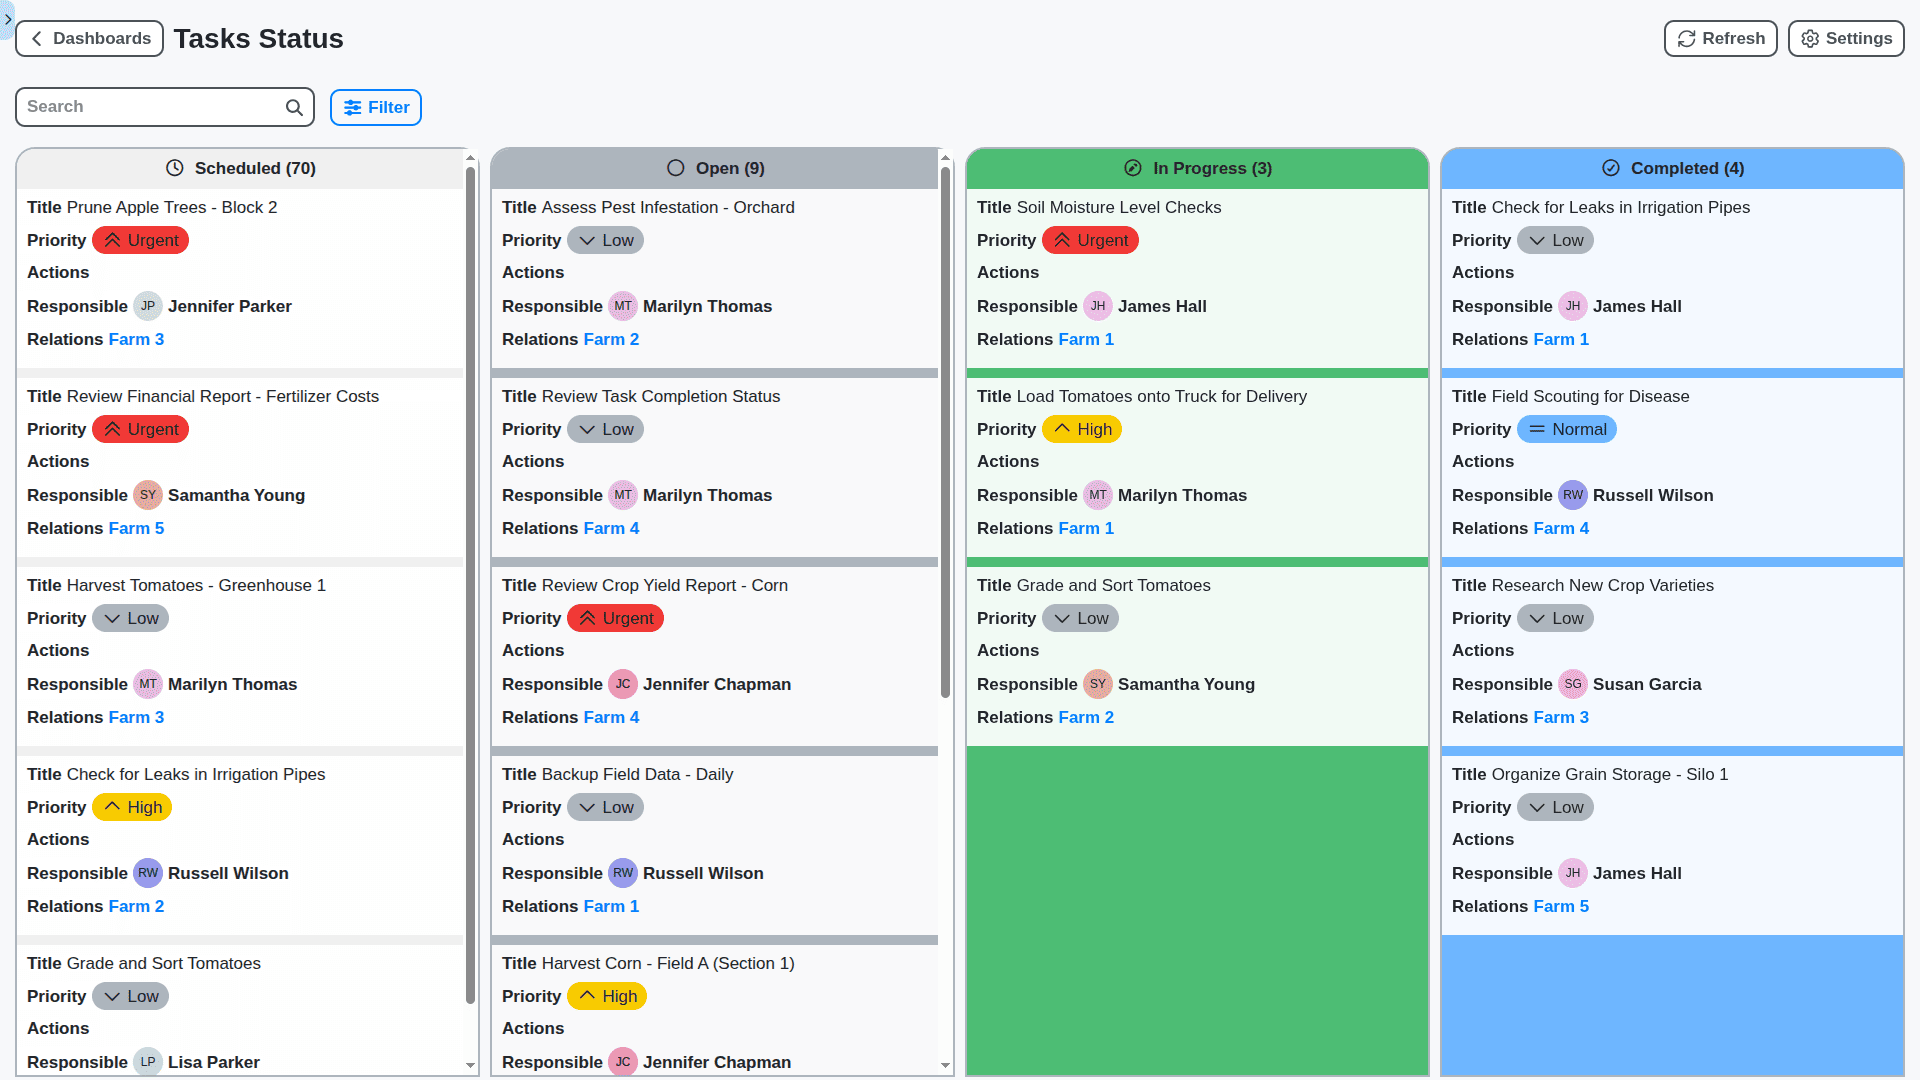Image resolution: width=1920 pixels, height=1080 pixels.
Task: Click the search magnifier icon
Action: [x=293, y=106]
